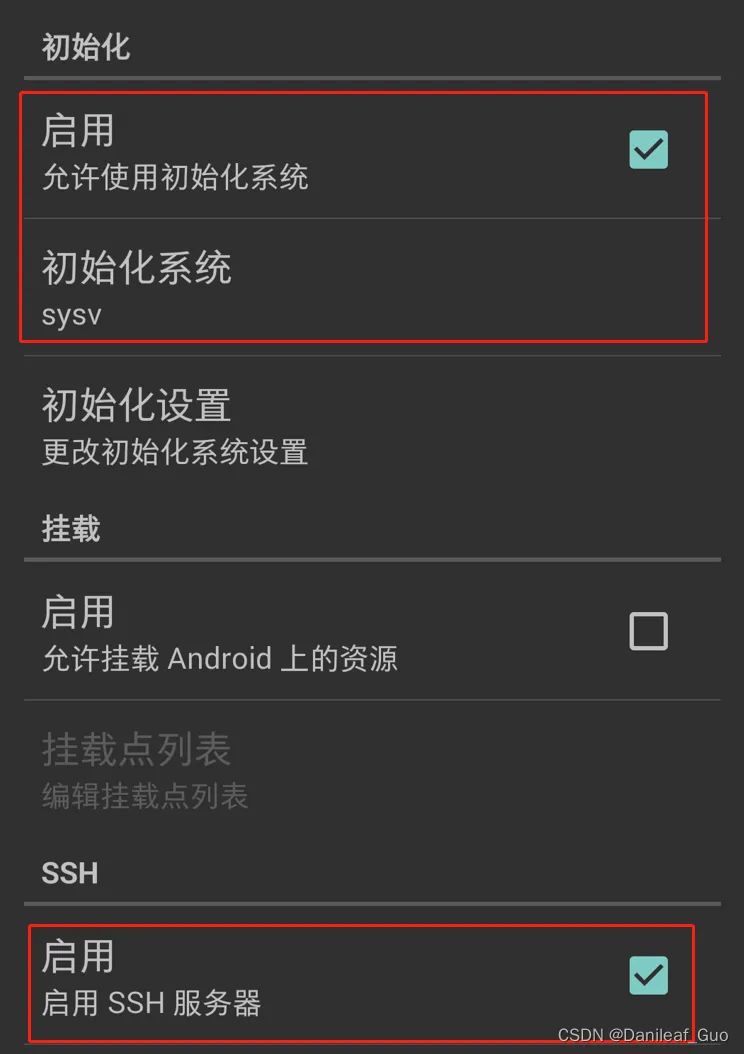Tap the 启用 title in SSH section

point(78,956)
